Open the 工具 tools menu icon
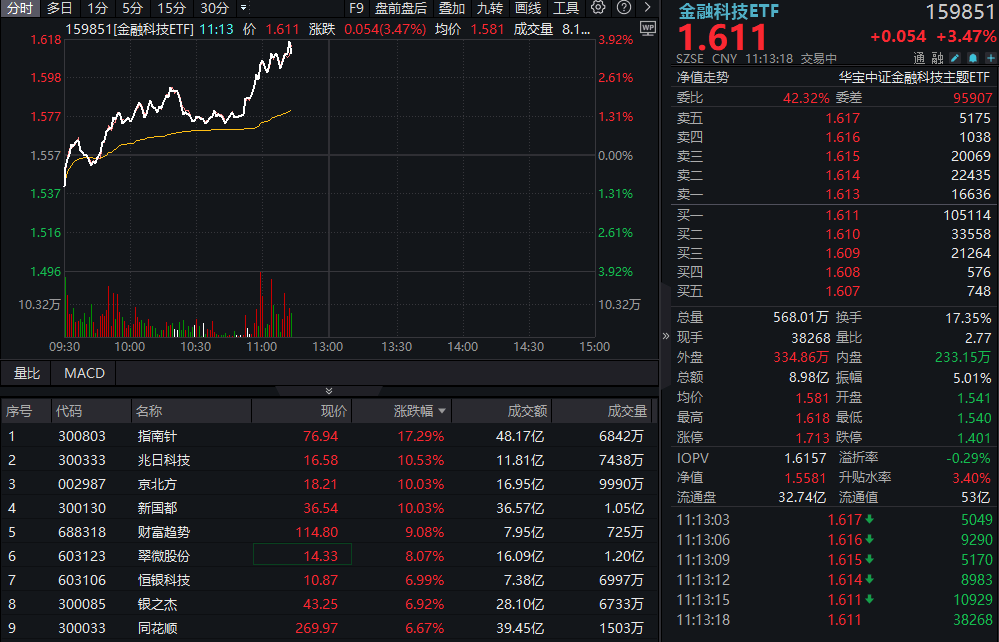The width and height of the screenshot is (999, 642). click(x=566, y=8)
